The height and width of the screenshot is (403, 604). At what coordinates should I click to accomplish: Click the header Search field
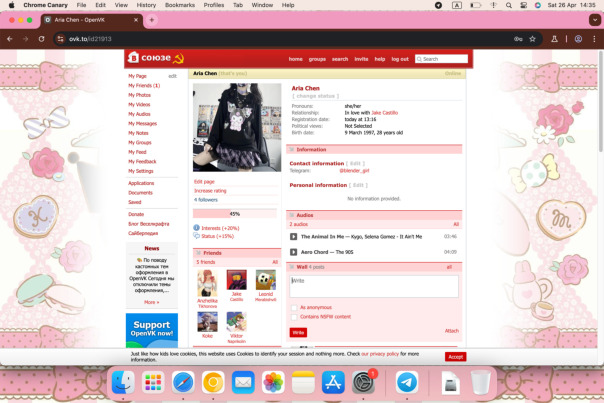pos(441,59)
